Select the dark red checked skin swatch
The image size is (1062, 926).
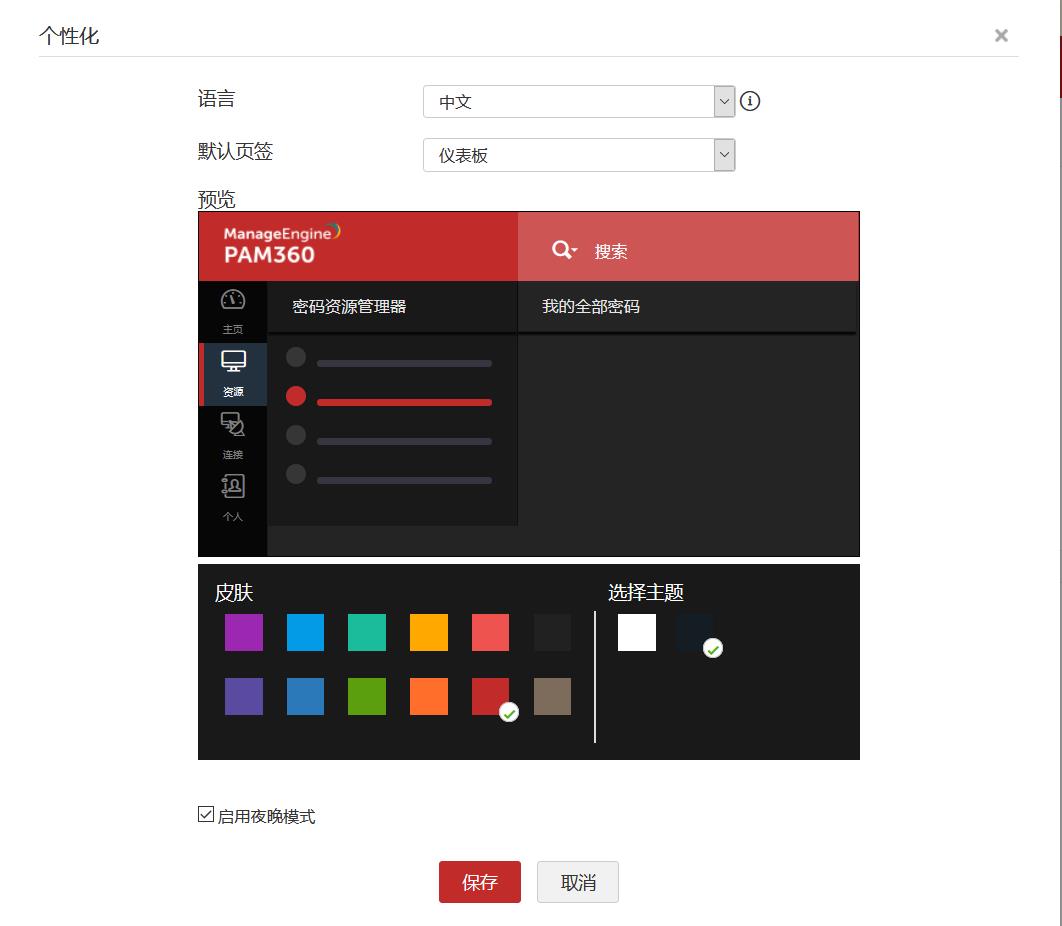point(490,696)
